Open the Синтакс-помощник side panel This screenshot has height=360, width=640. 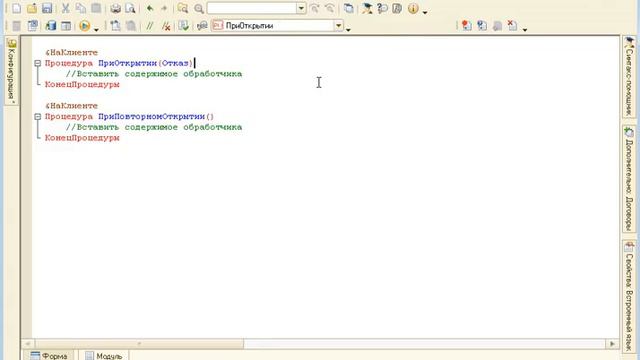point(629,76)
